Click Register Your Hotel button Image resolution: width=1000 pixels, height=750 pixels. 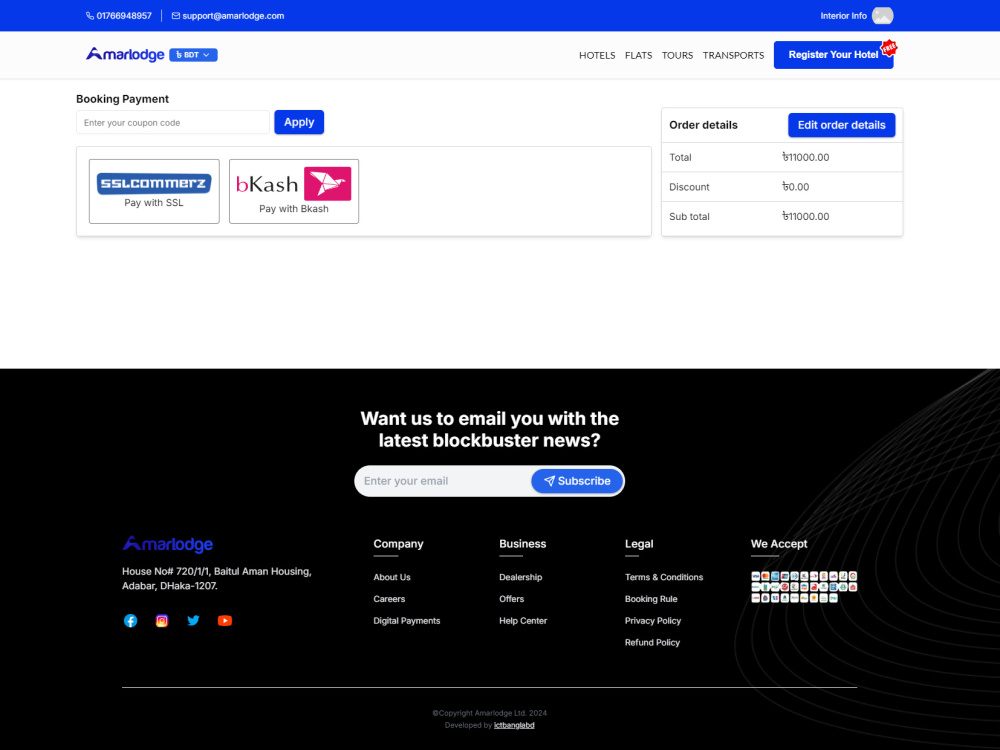833,55
